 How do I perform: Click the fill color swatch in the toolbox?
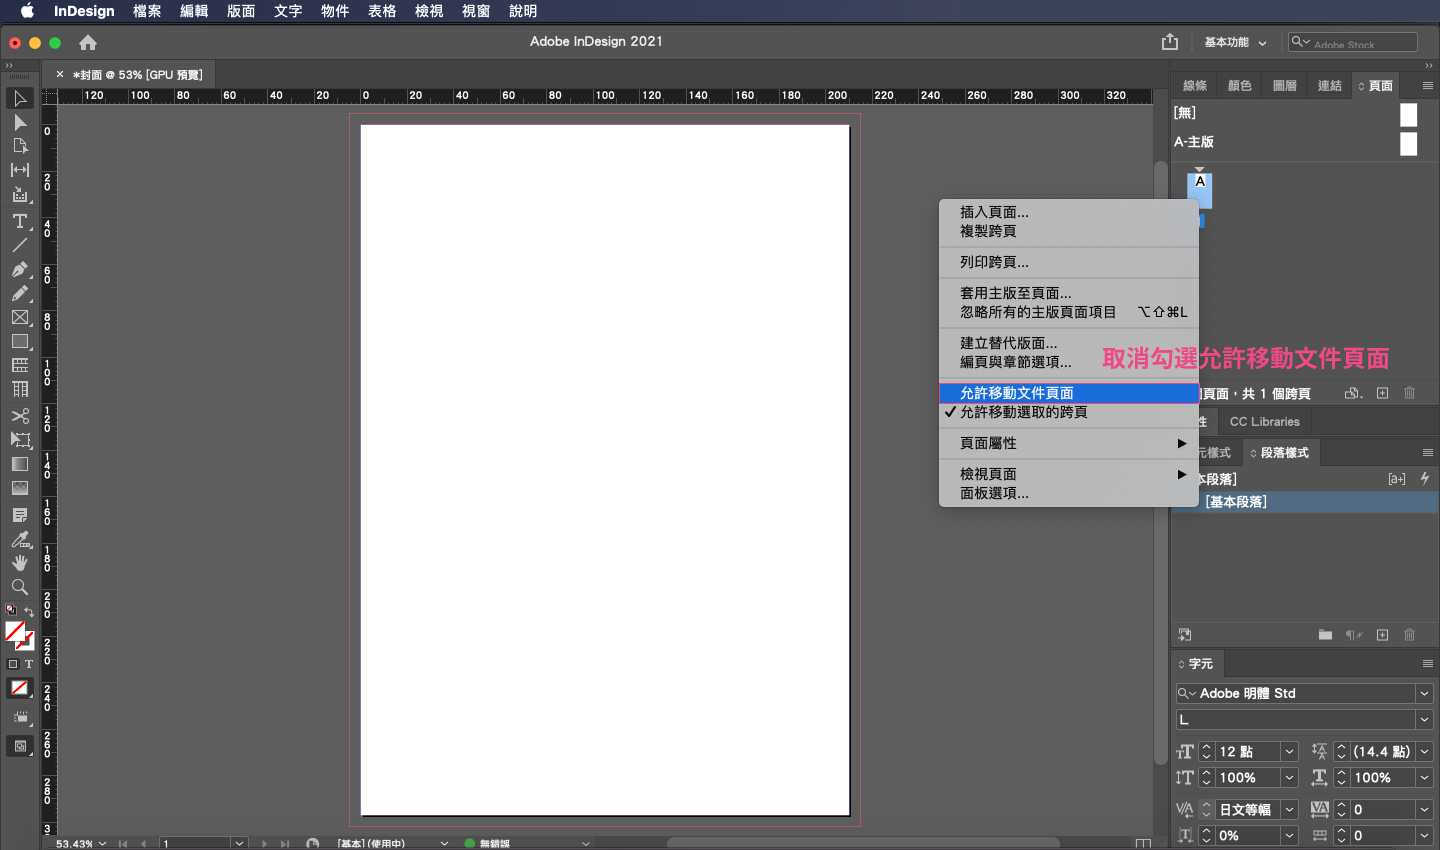14,631
